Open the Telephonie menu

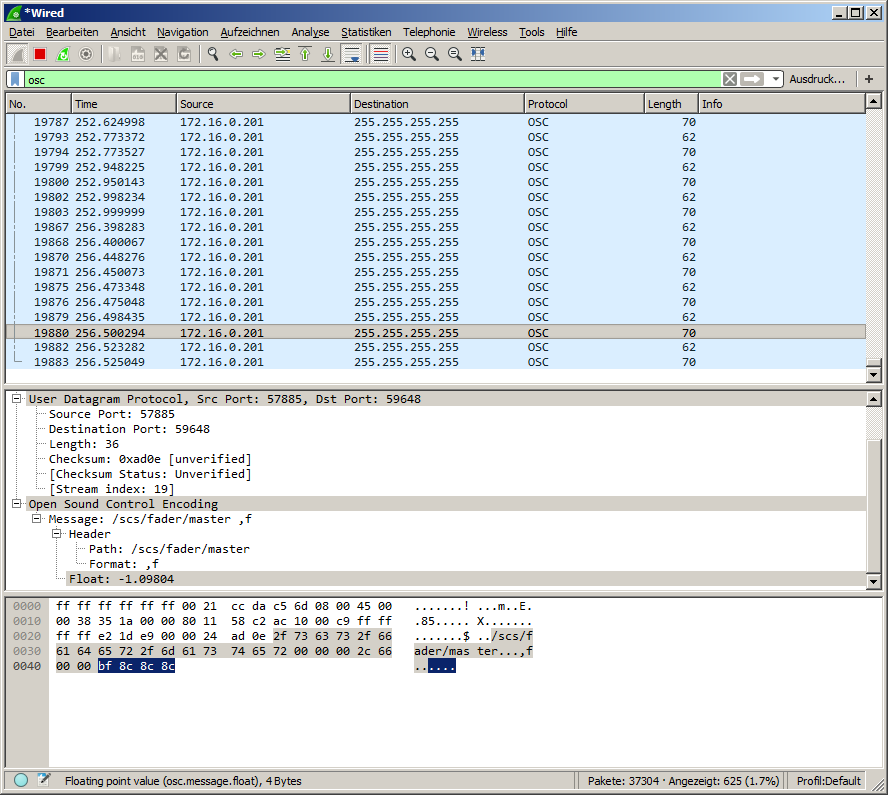[x=429, y=32]
